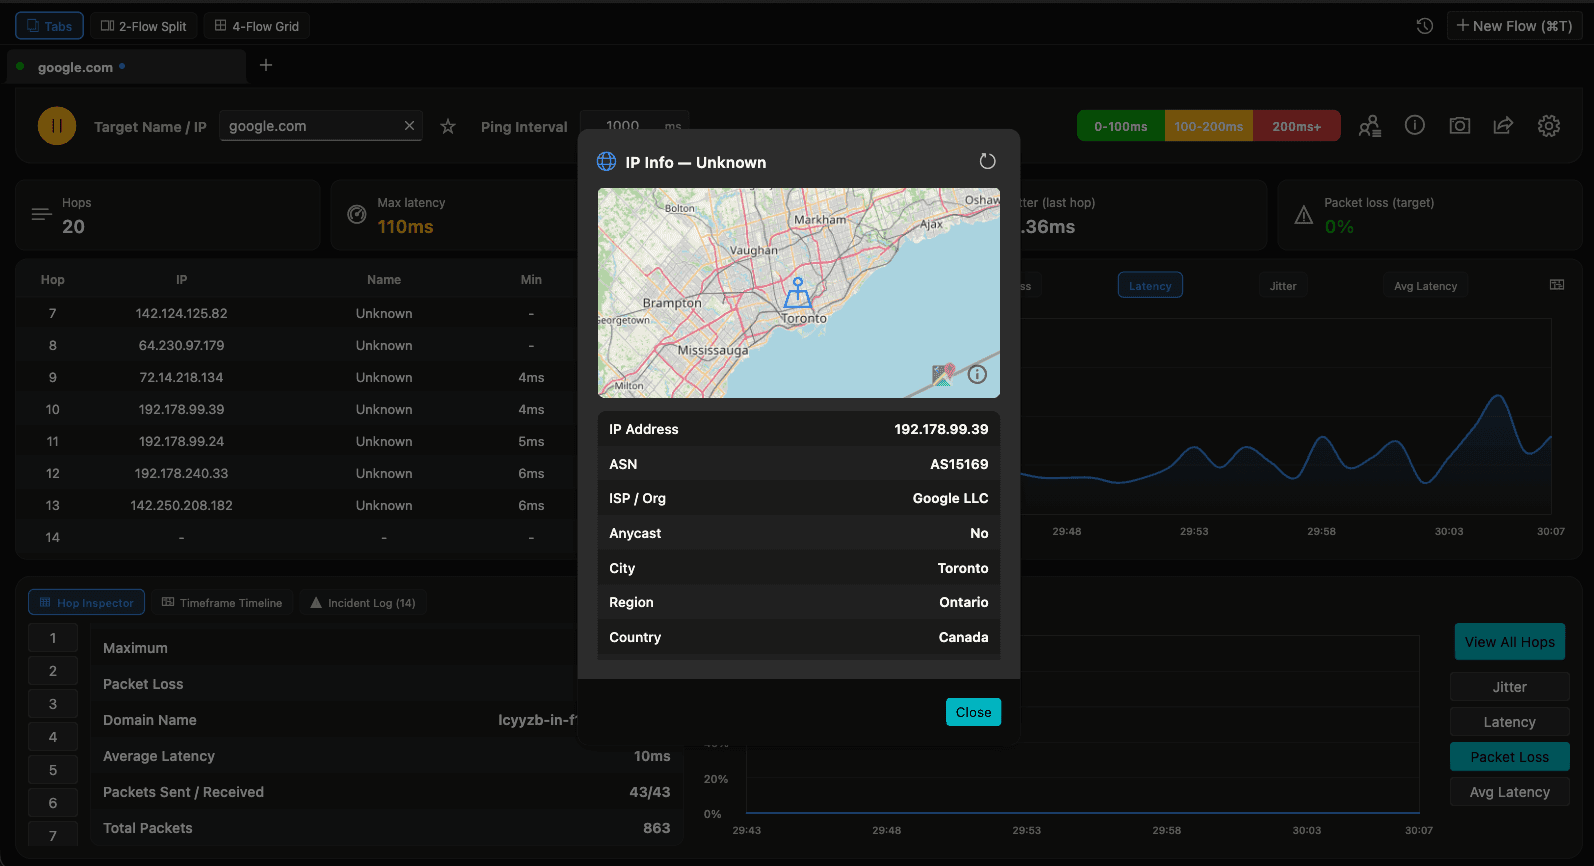Select hop 1 in Hop Inspector list
The image size is (1594, 866).
click(x=53, y=638)
